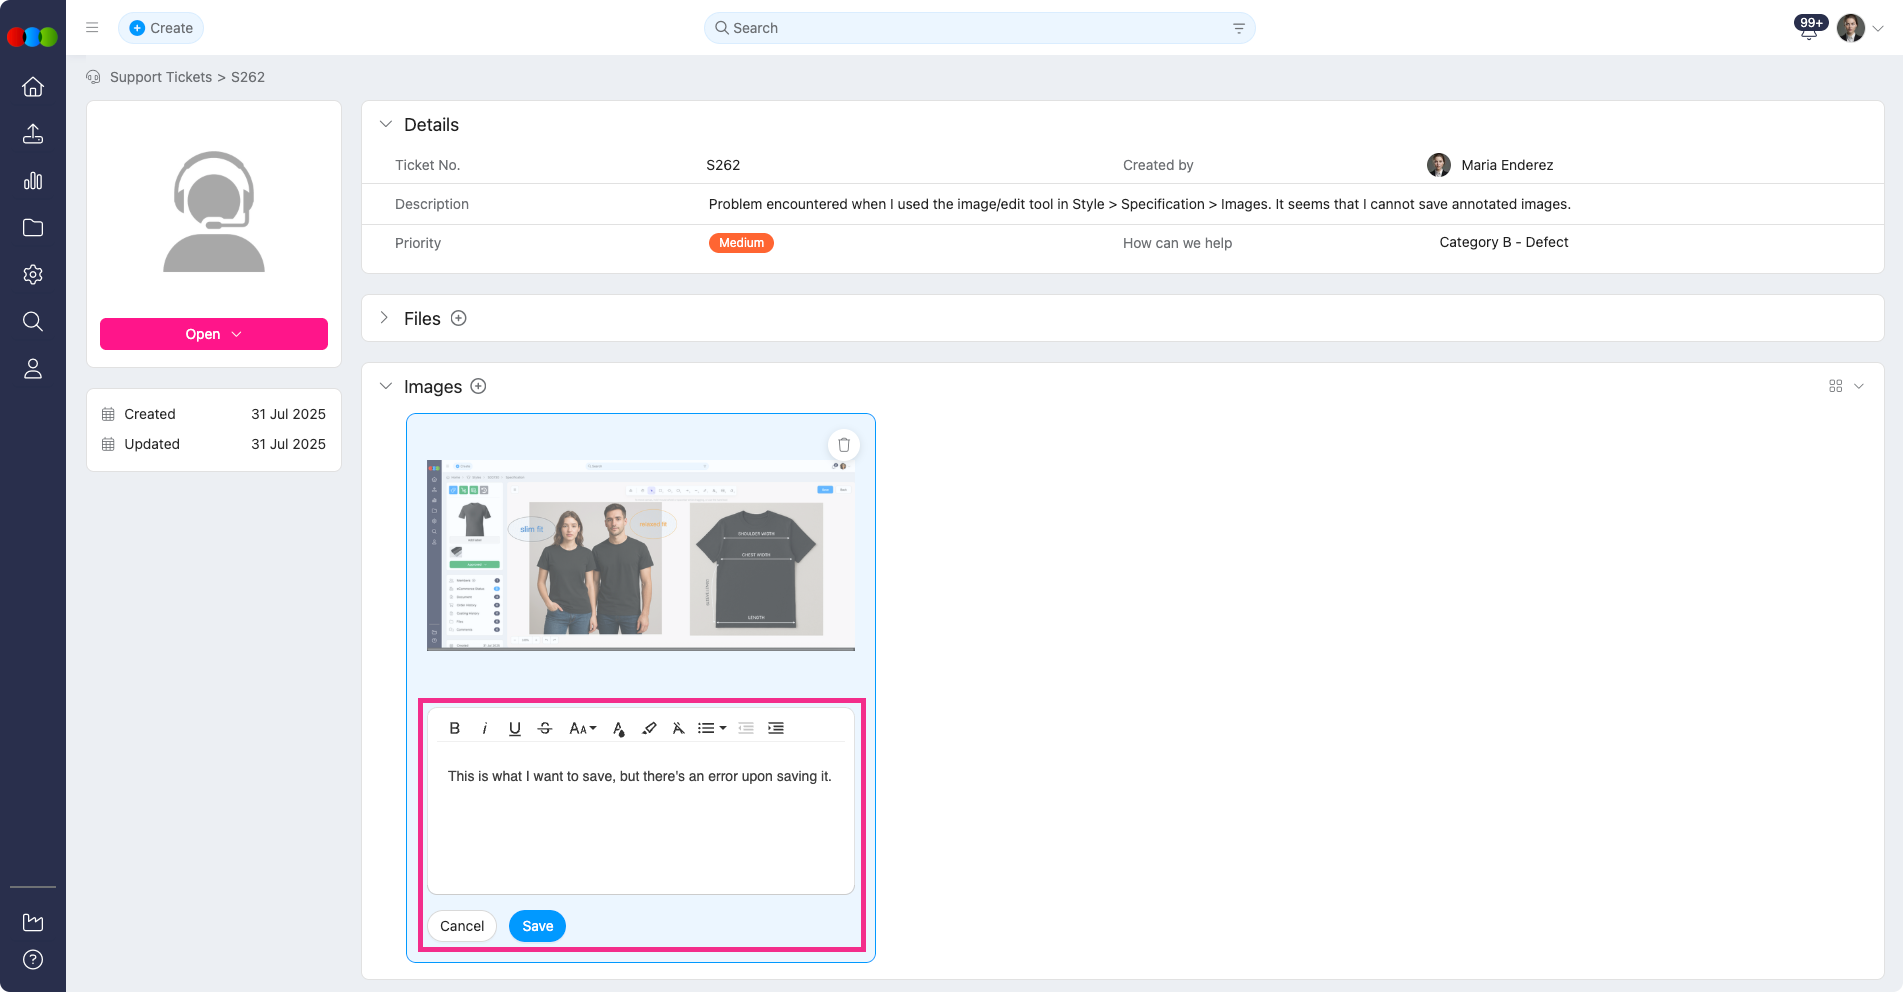Open the analytics bar chart sidebar icon

(x=33, y=181)
